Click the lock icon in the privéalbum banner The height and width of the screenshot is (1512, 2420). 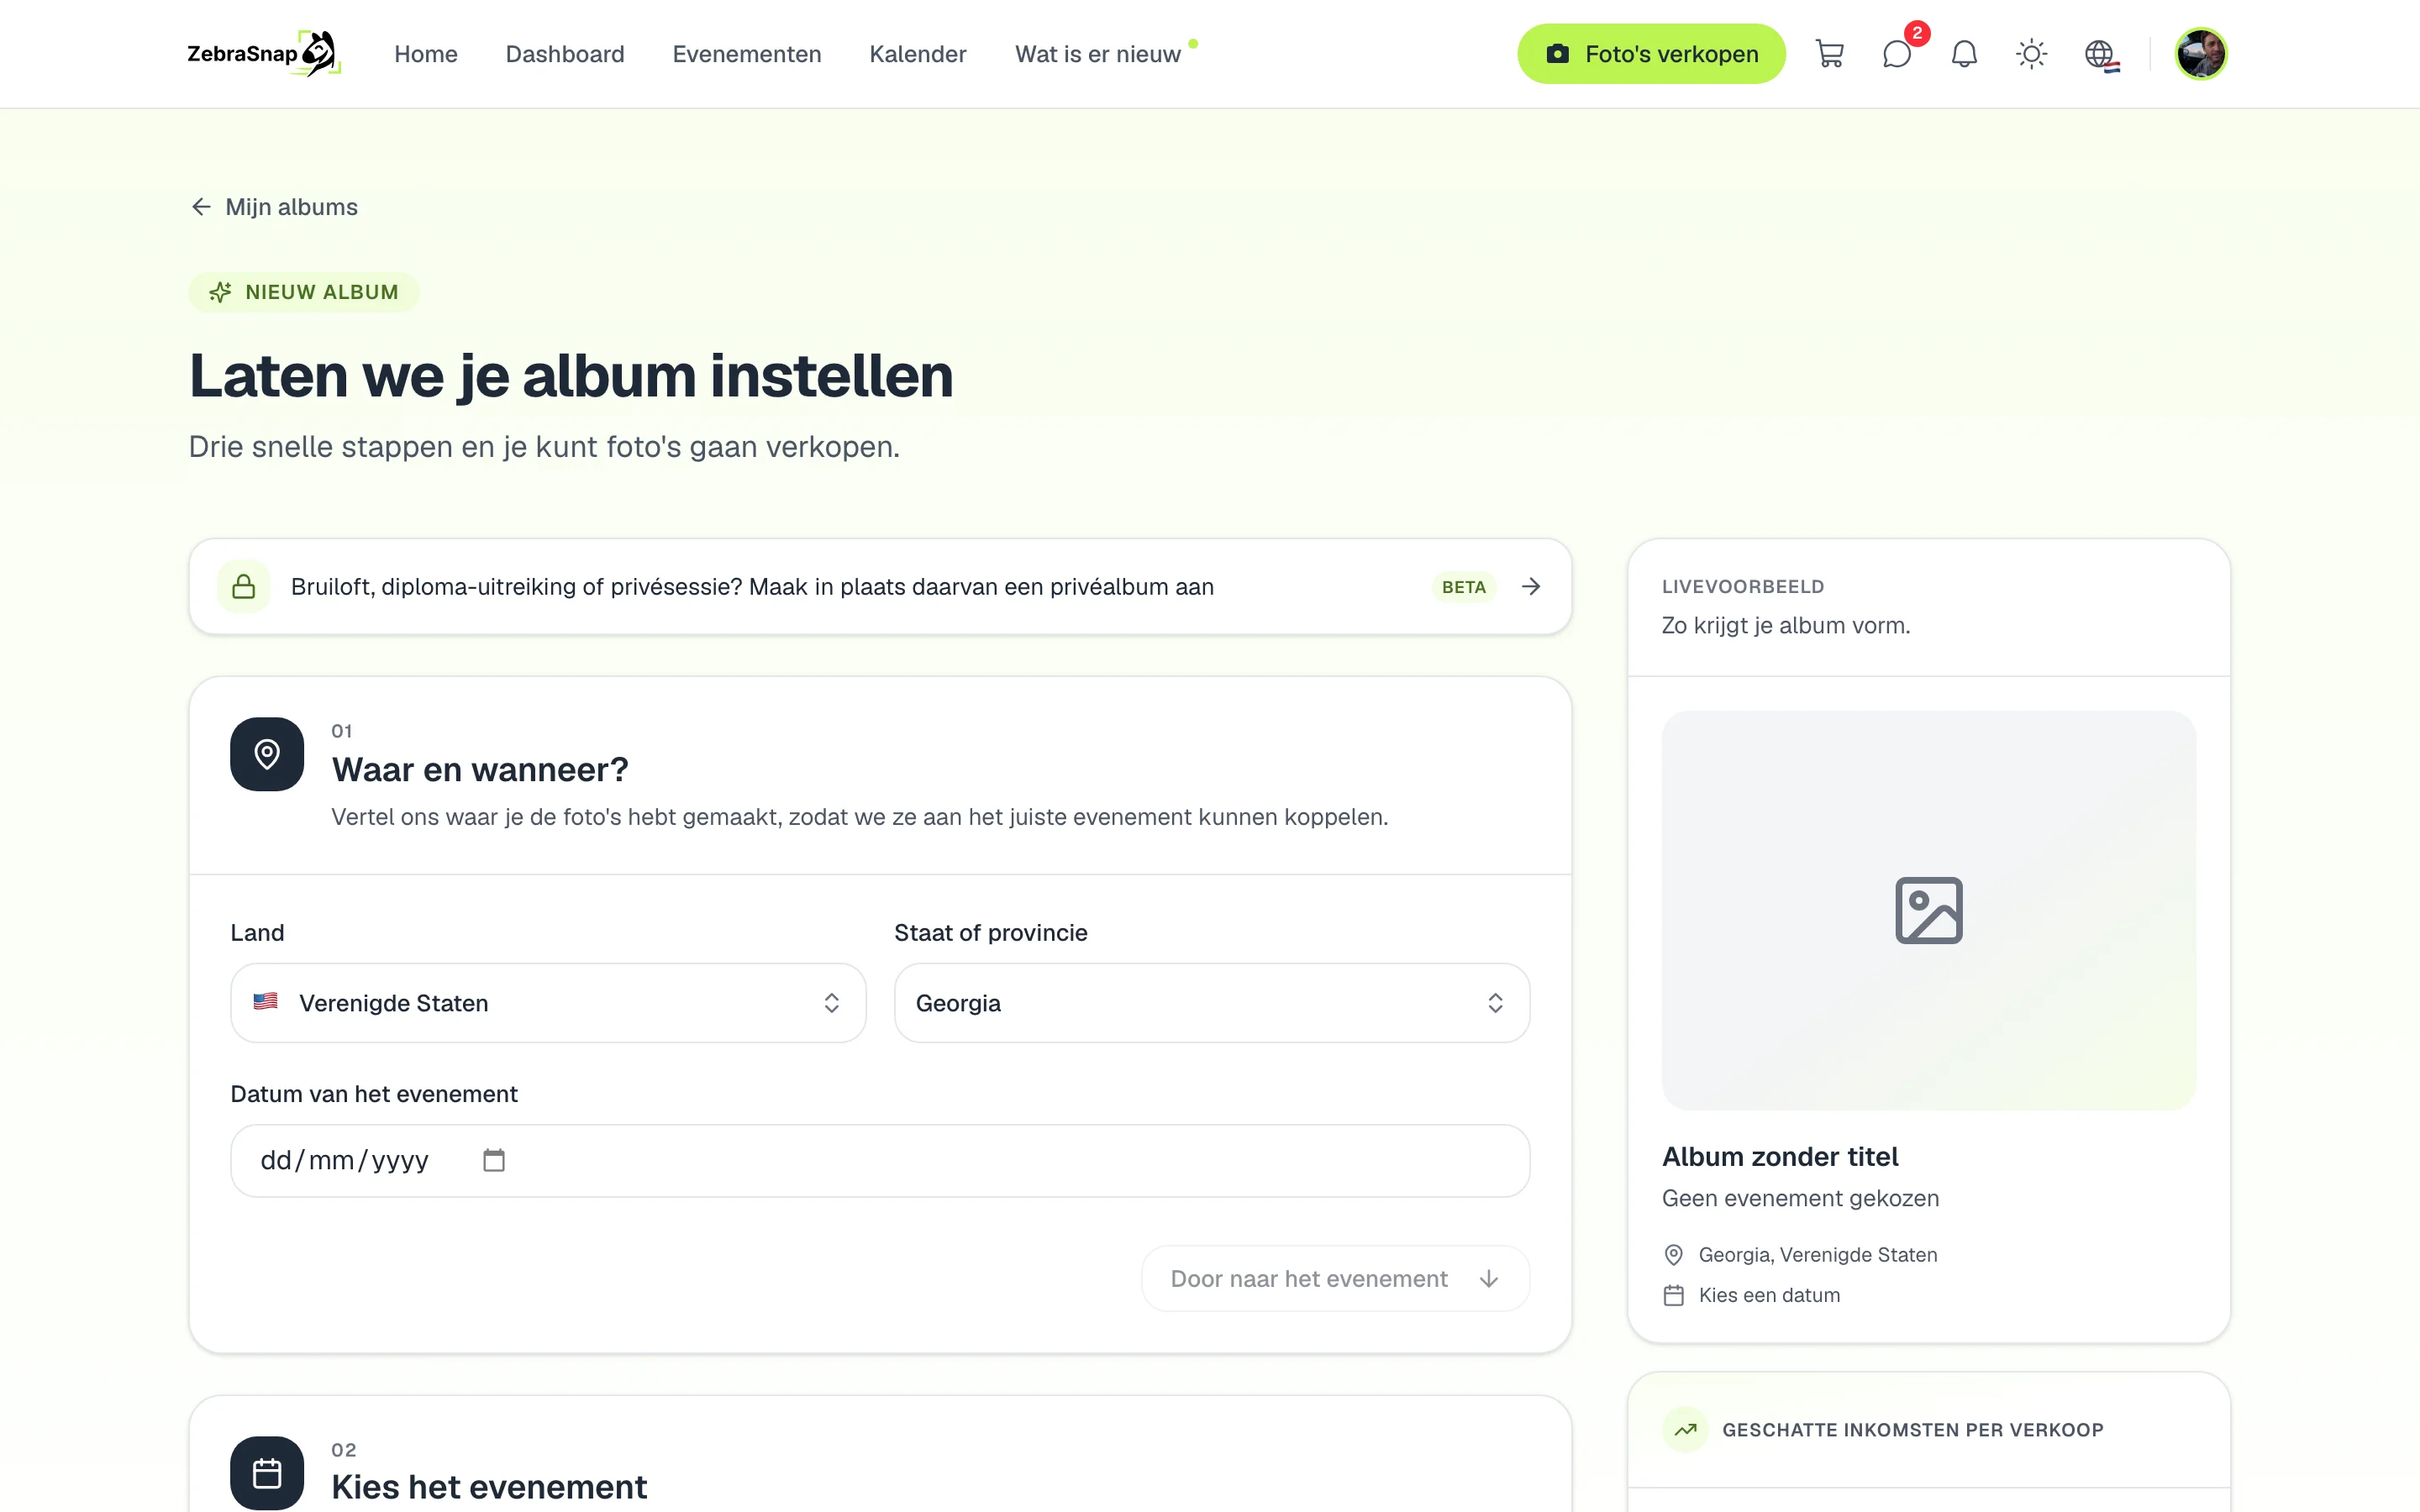[244, 587]
